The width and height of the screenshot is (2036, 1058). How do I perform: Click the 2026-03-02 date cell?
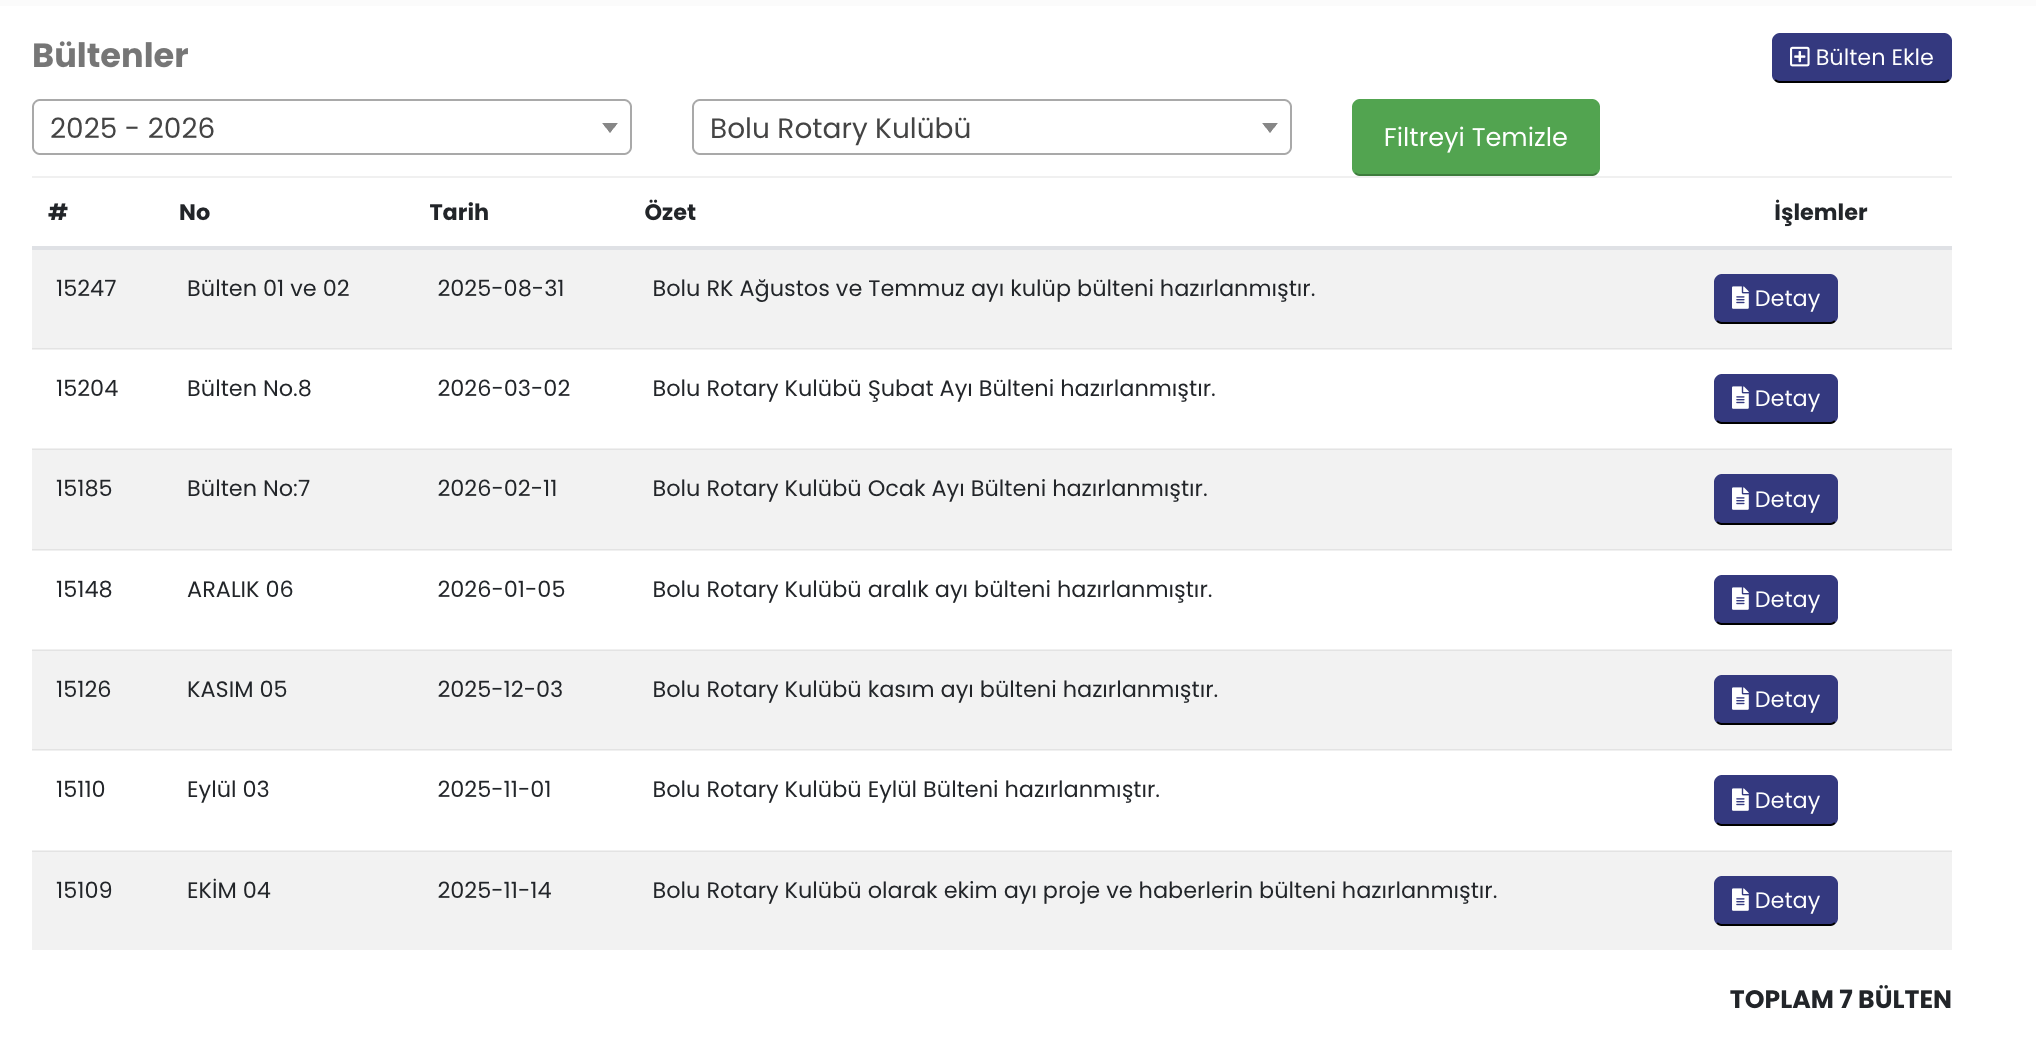(503, 388)
